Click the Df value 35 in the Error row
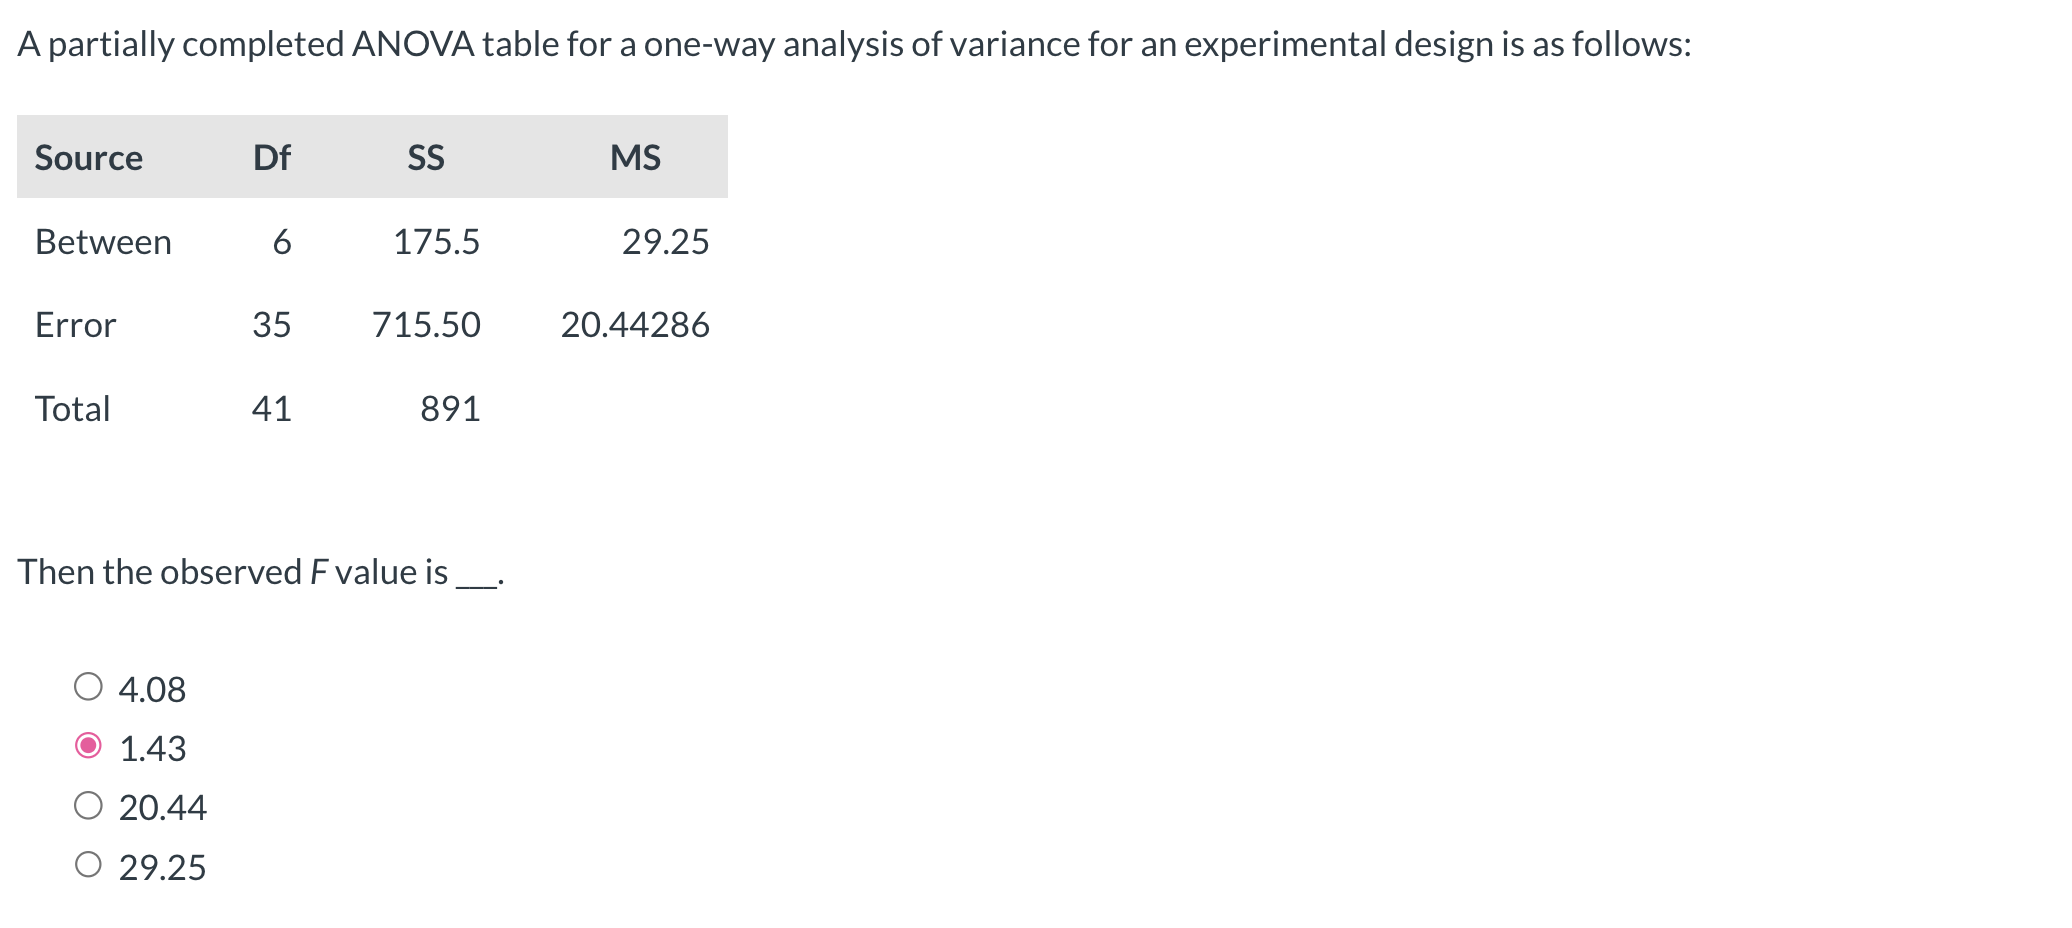 point(271,324)
